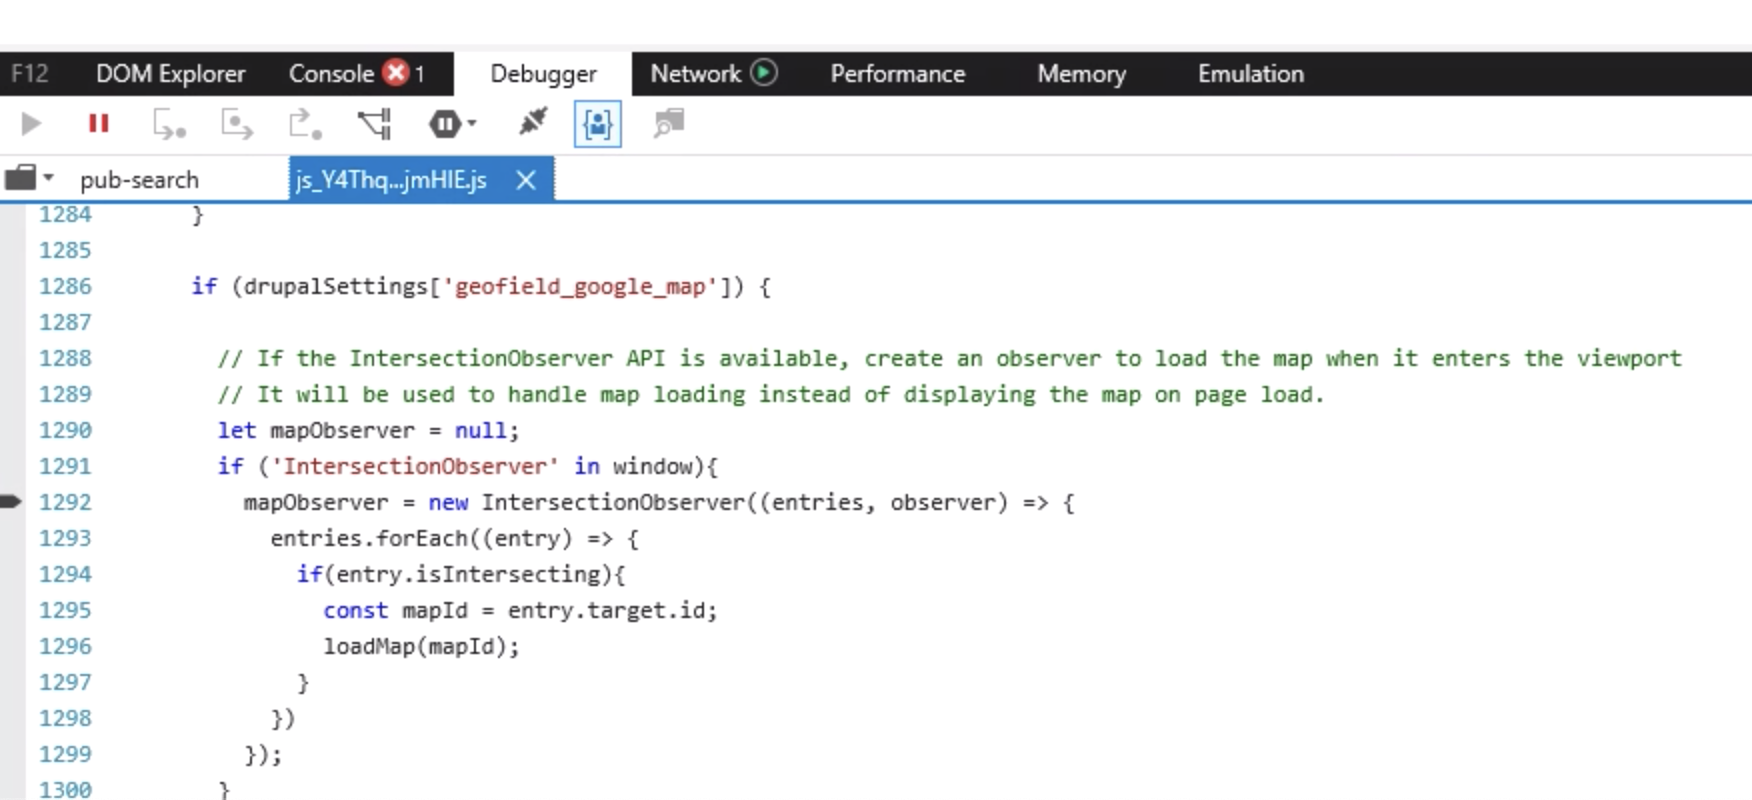
Task: Click the Network tab's green play icon
Action: (x=764, y=73)
